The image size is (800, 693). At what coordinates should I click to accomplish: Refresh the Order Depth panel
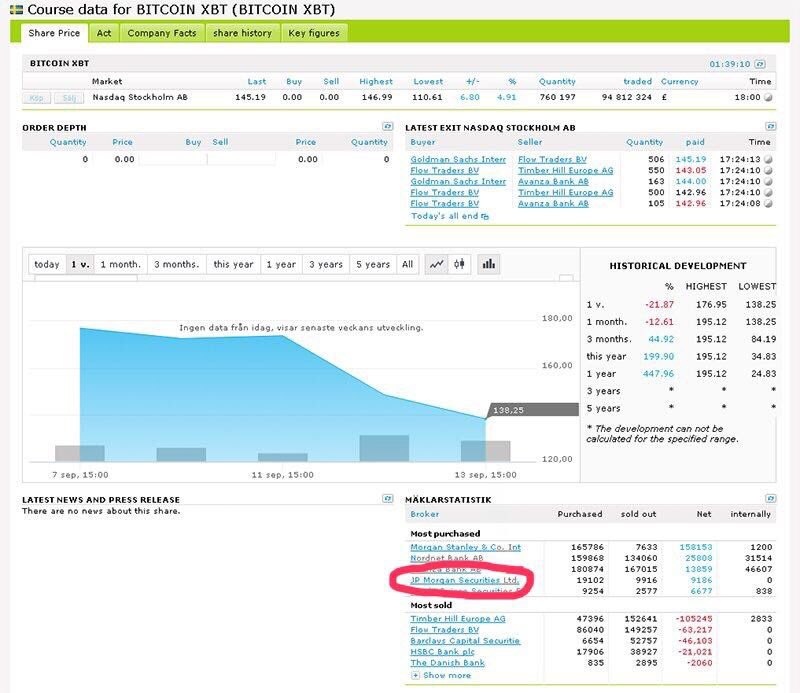[x=387, y=127]
